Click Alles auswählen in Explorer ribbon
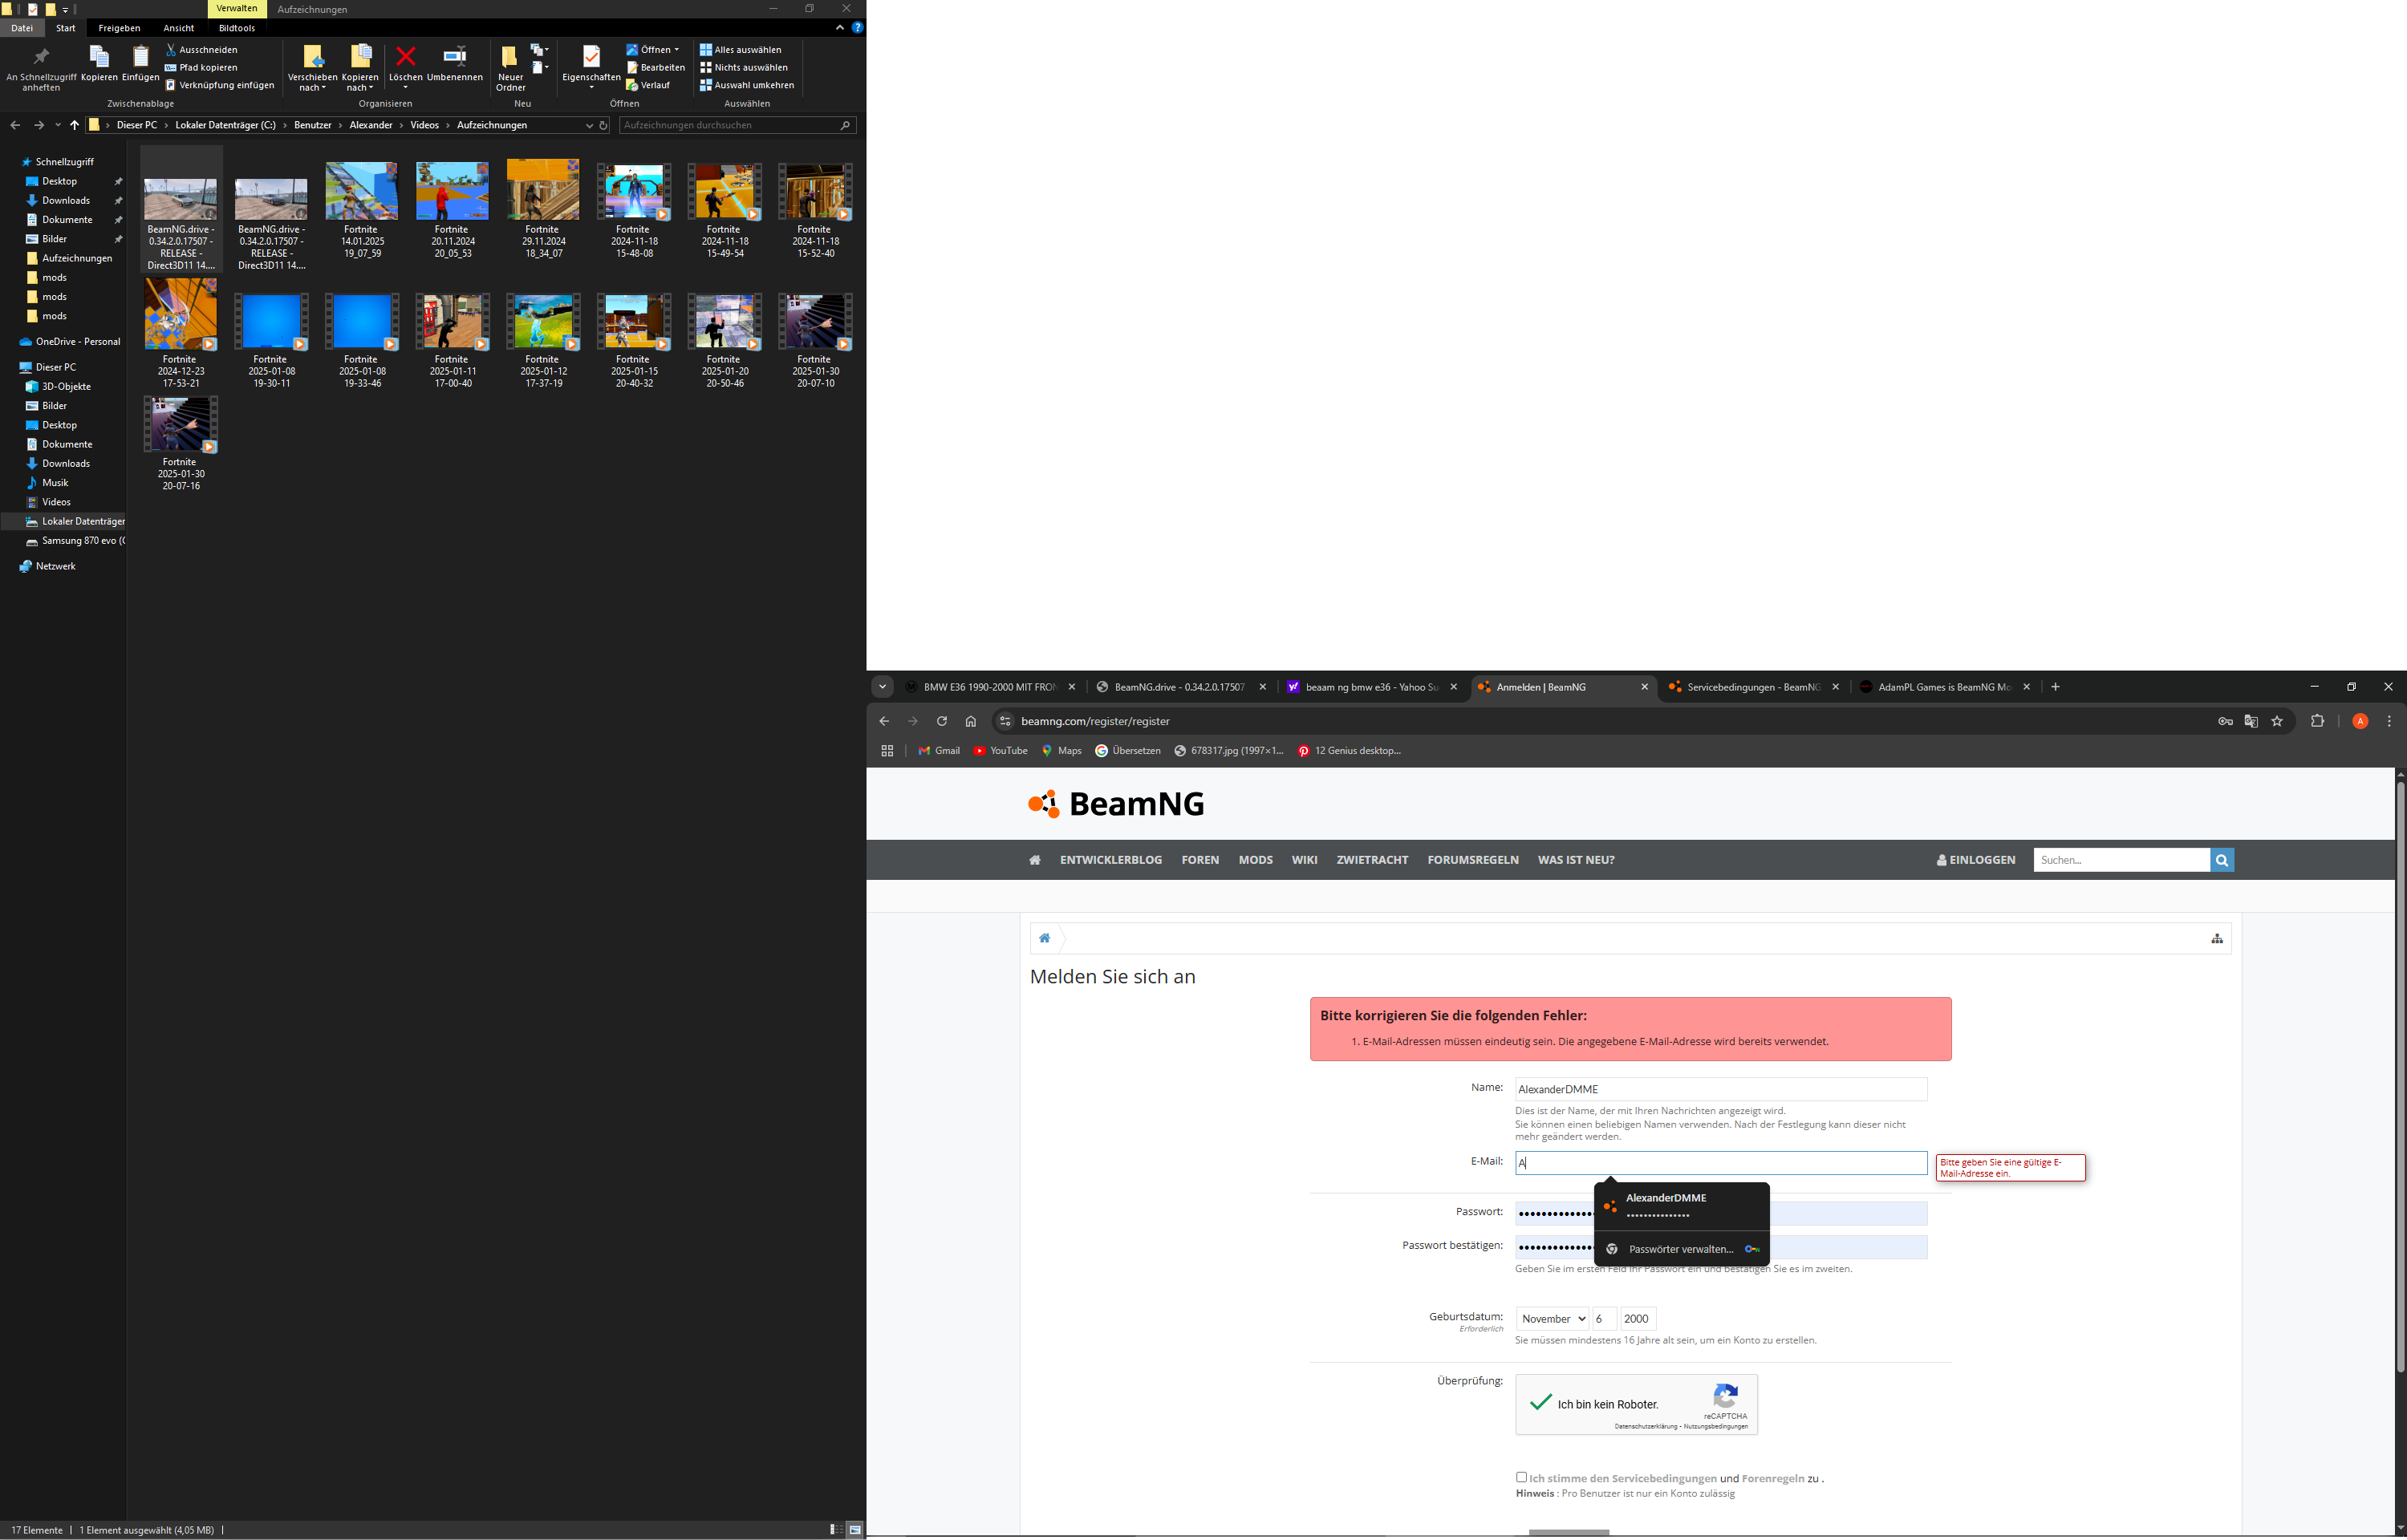Viewport: 2407px width, 1540px height. pos(740,49)
